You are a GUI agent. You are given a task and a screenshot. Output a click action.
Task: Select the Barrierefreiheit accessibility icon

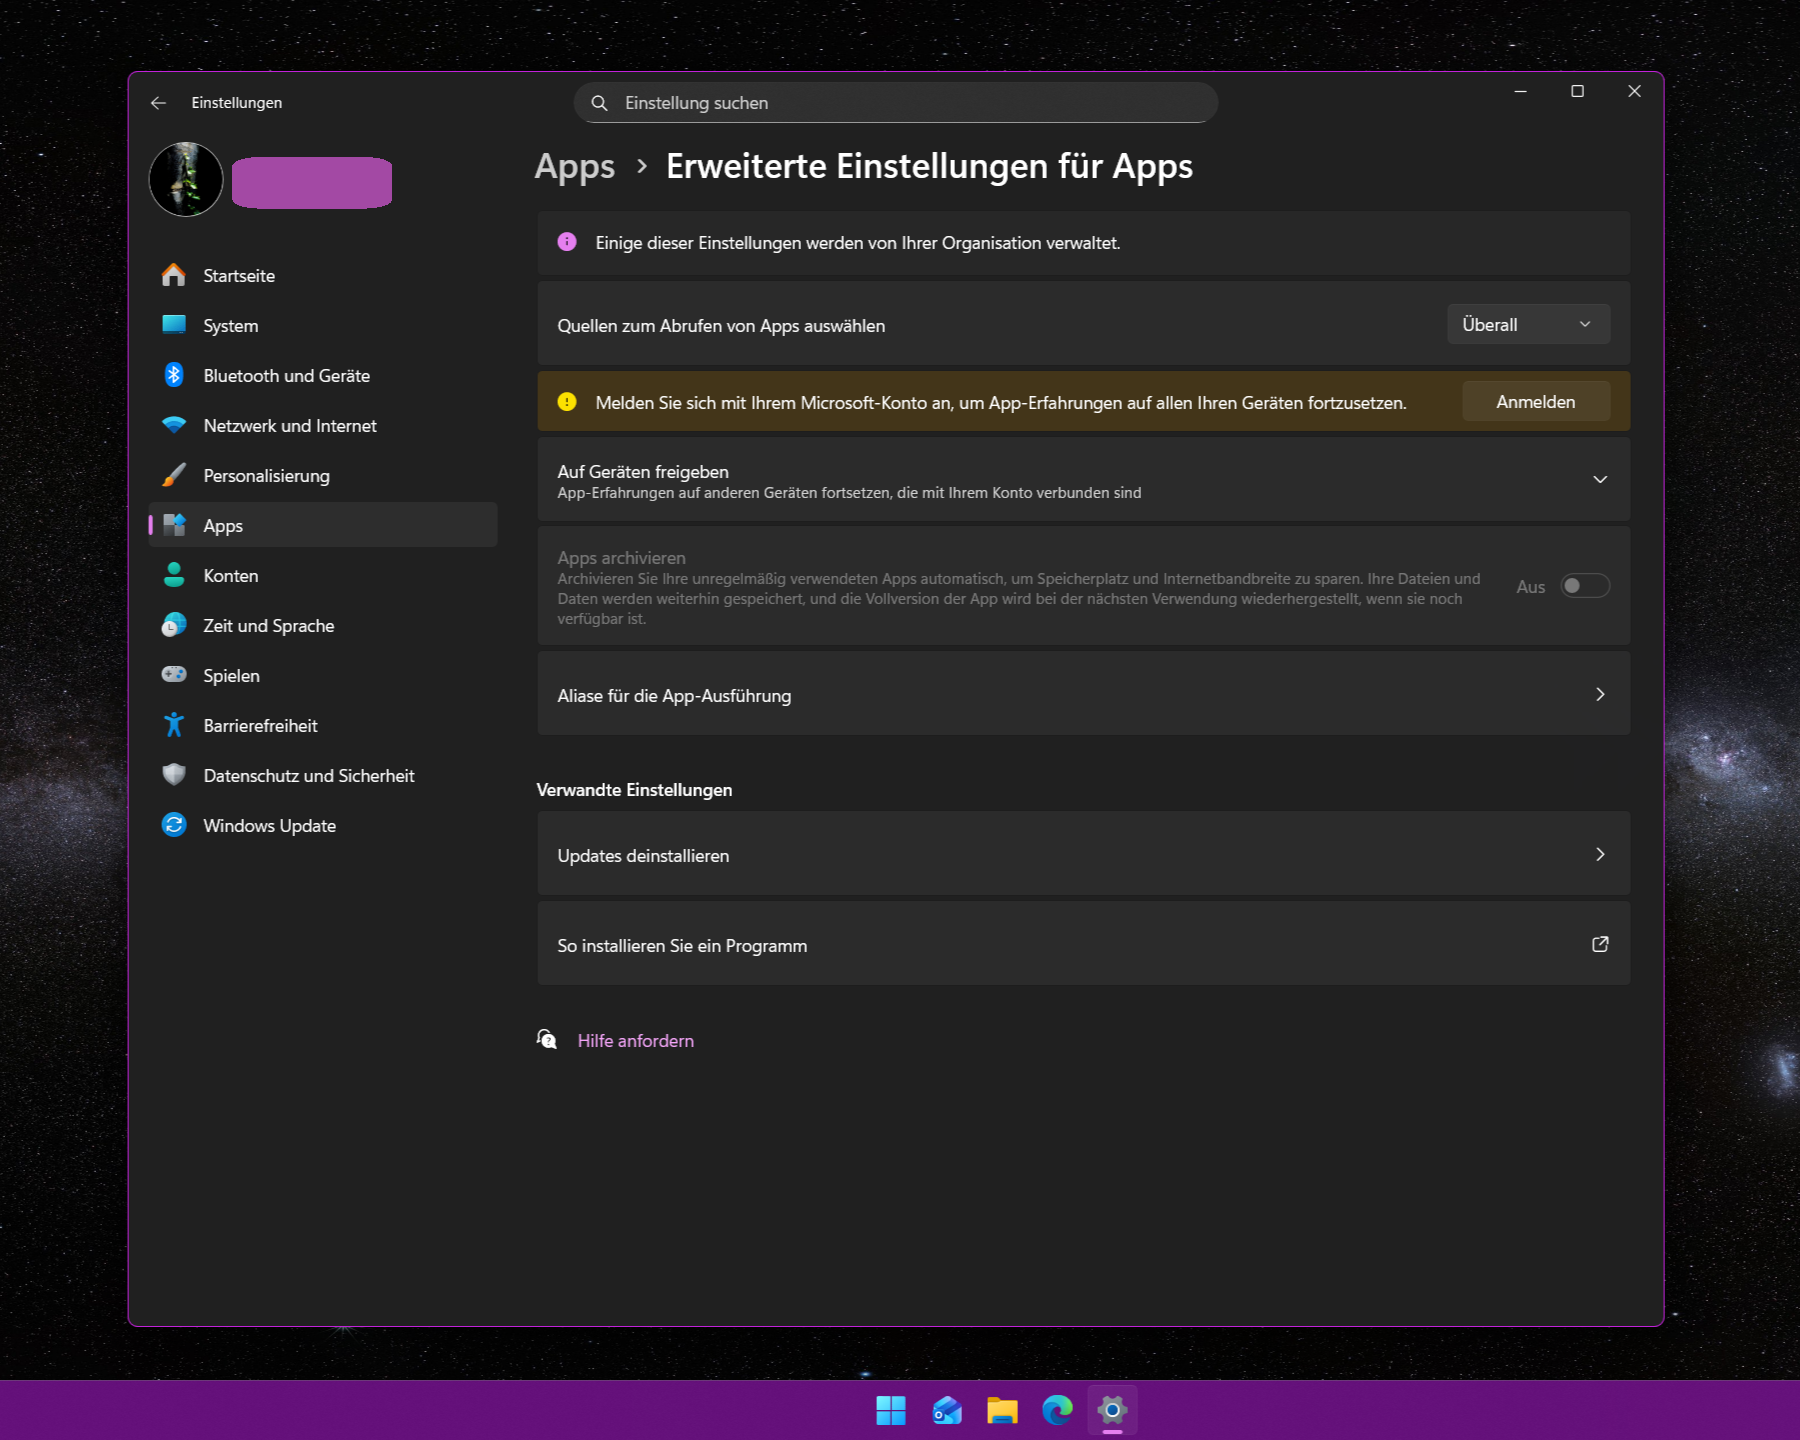pyautogui.click(x=174, y=725)
